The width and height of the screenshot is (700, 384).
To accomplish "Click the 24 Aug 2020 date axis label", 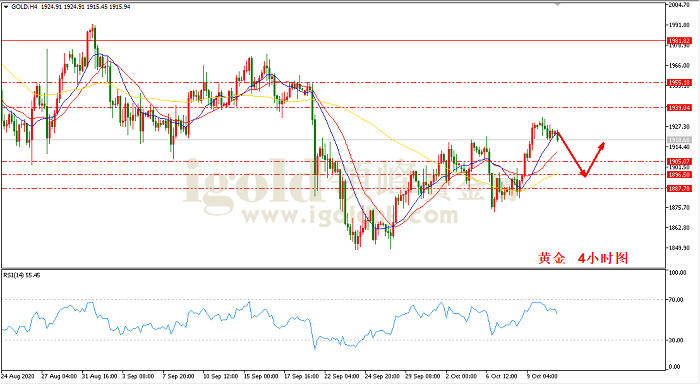I will coord(18,376).
